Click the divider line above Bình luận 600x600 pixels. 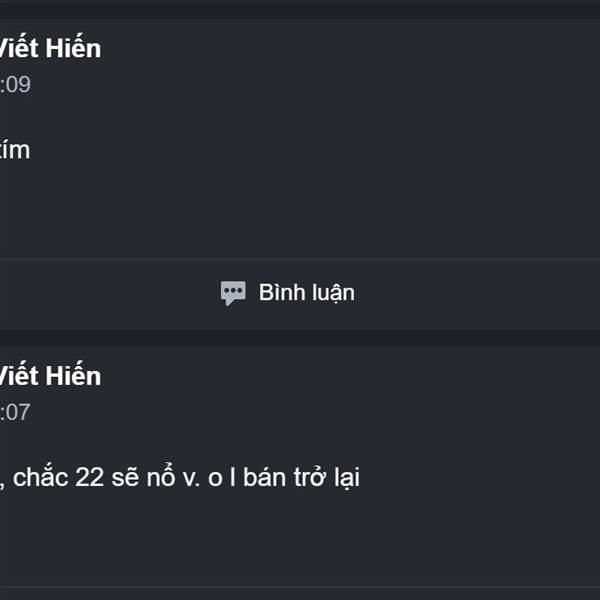[x=300, y=259]
